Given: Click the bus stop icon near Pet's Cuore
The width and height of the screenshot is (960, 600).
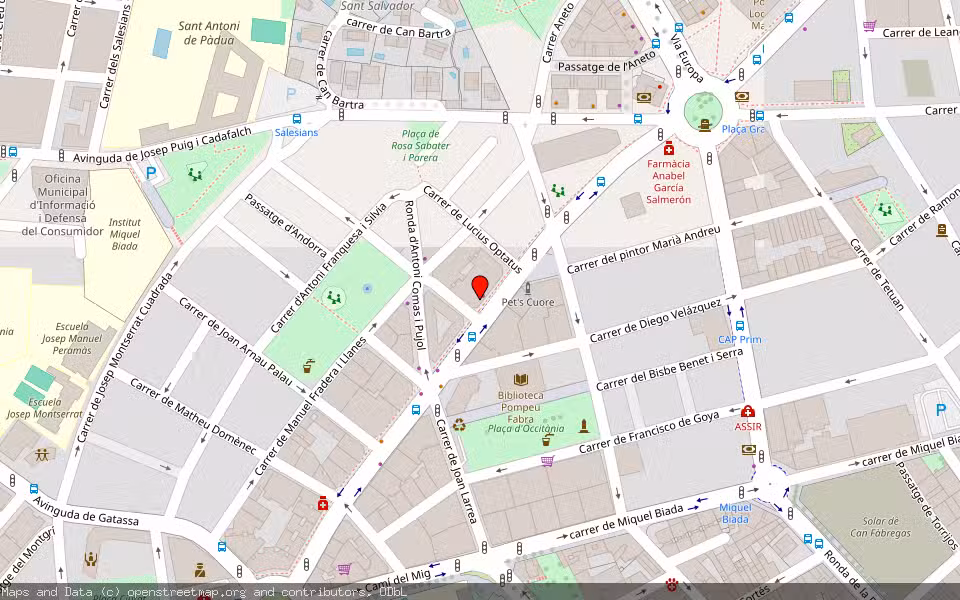Looking at the screenshot, I should pos(471,337).
